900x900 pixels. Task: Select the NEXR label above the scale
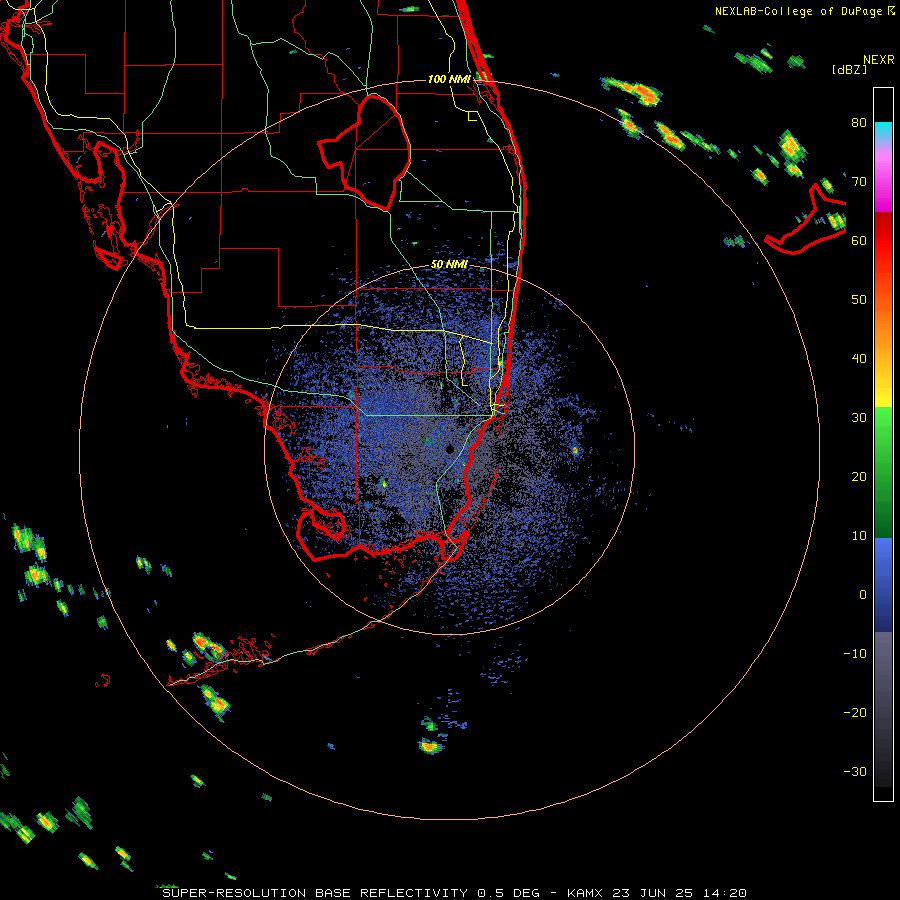878,60
